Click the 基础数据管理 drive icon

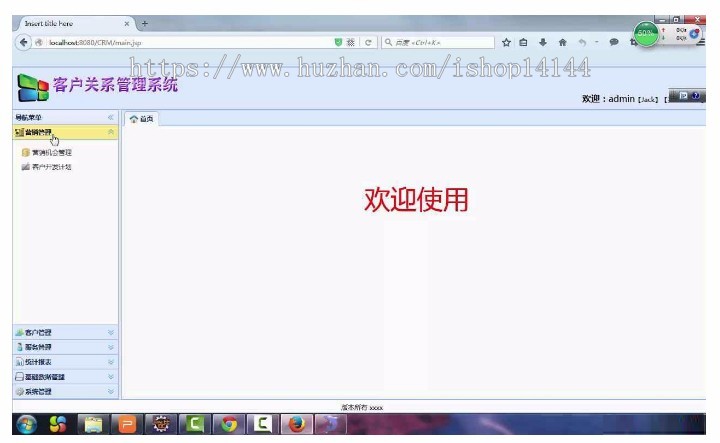click(x=19, y=377)
